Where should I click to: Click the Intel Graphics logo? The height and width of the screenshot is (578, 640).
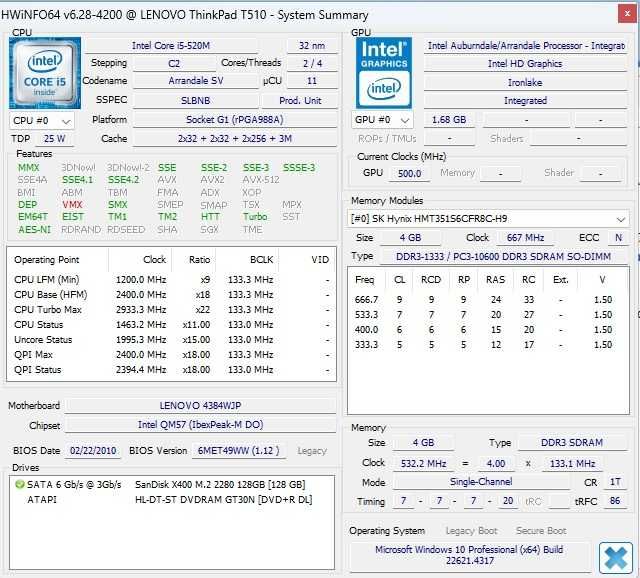(x=384, y=73)
